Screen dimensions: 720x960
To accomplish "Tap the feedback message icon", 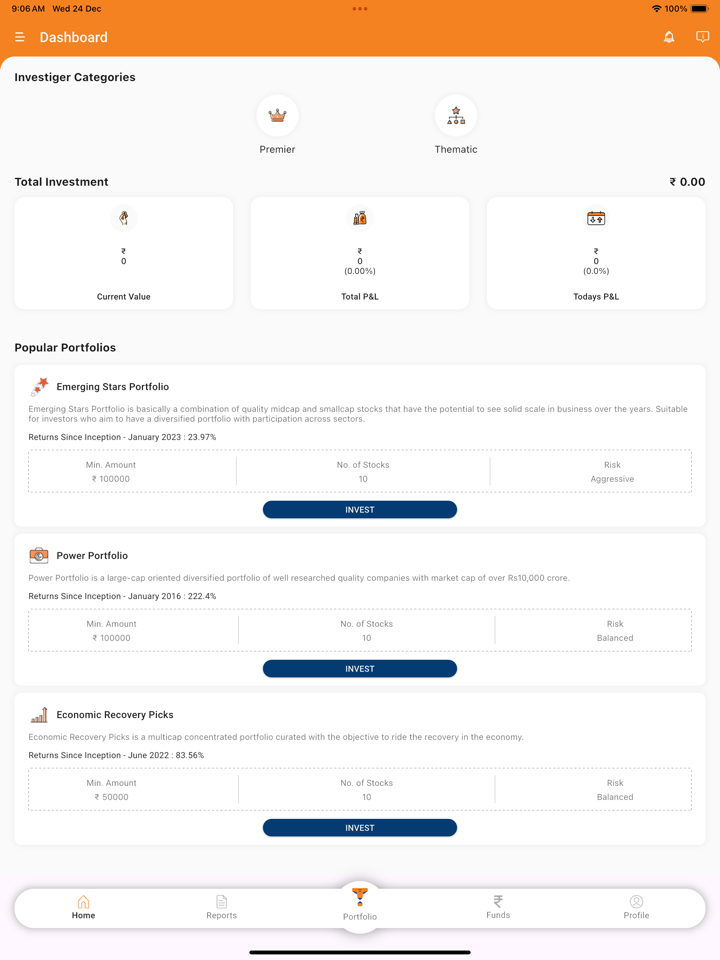I will tap(702, 38).
